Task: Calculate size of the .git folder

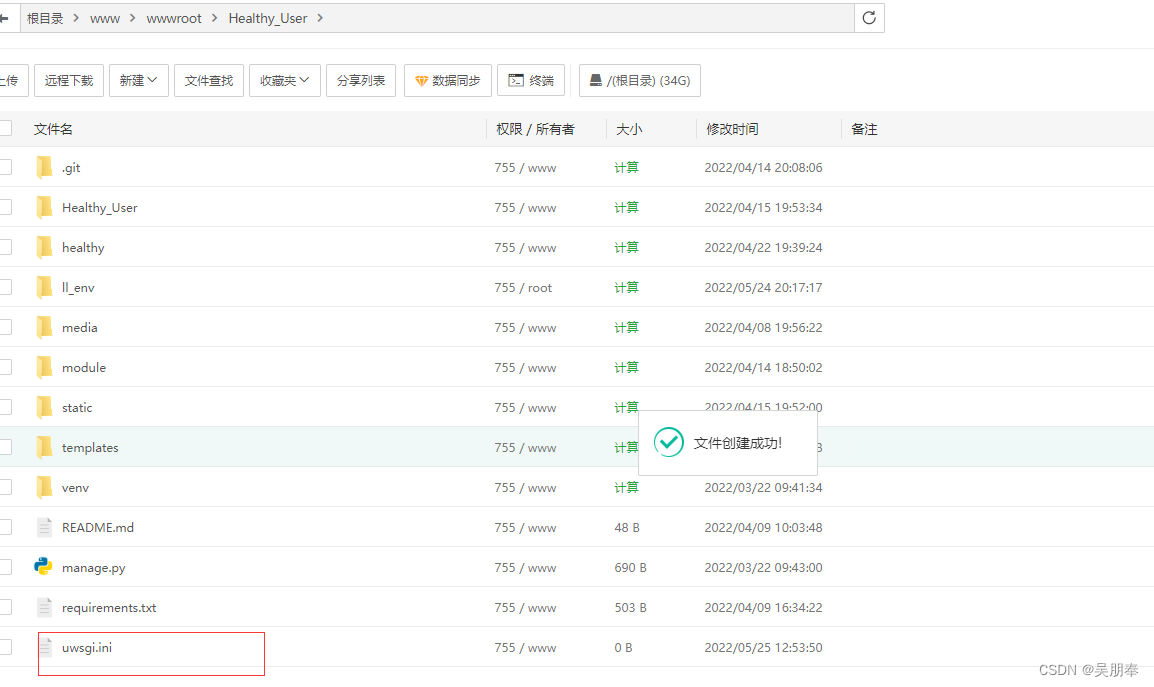Action: coord(626,167)
